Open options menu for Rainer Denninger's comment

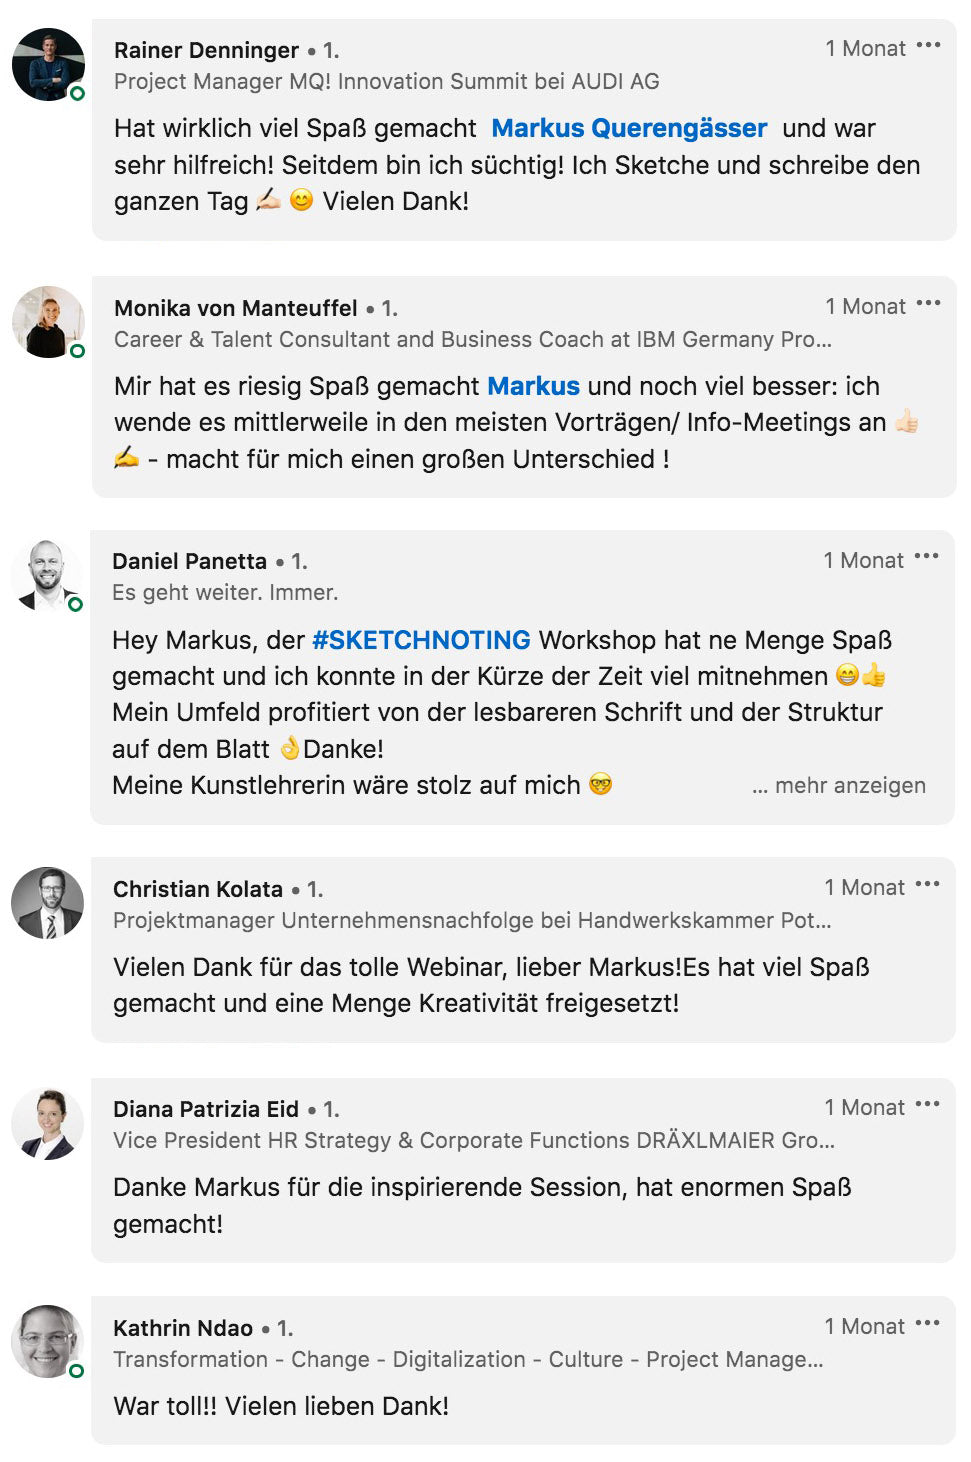[928, 46]
